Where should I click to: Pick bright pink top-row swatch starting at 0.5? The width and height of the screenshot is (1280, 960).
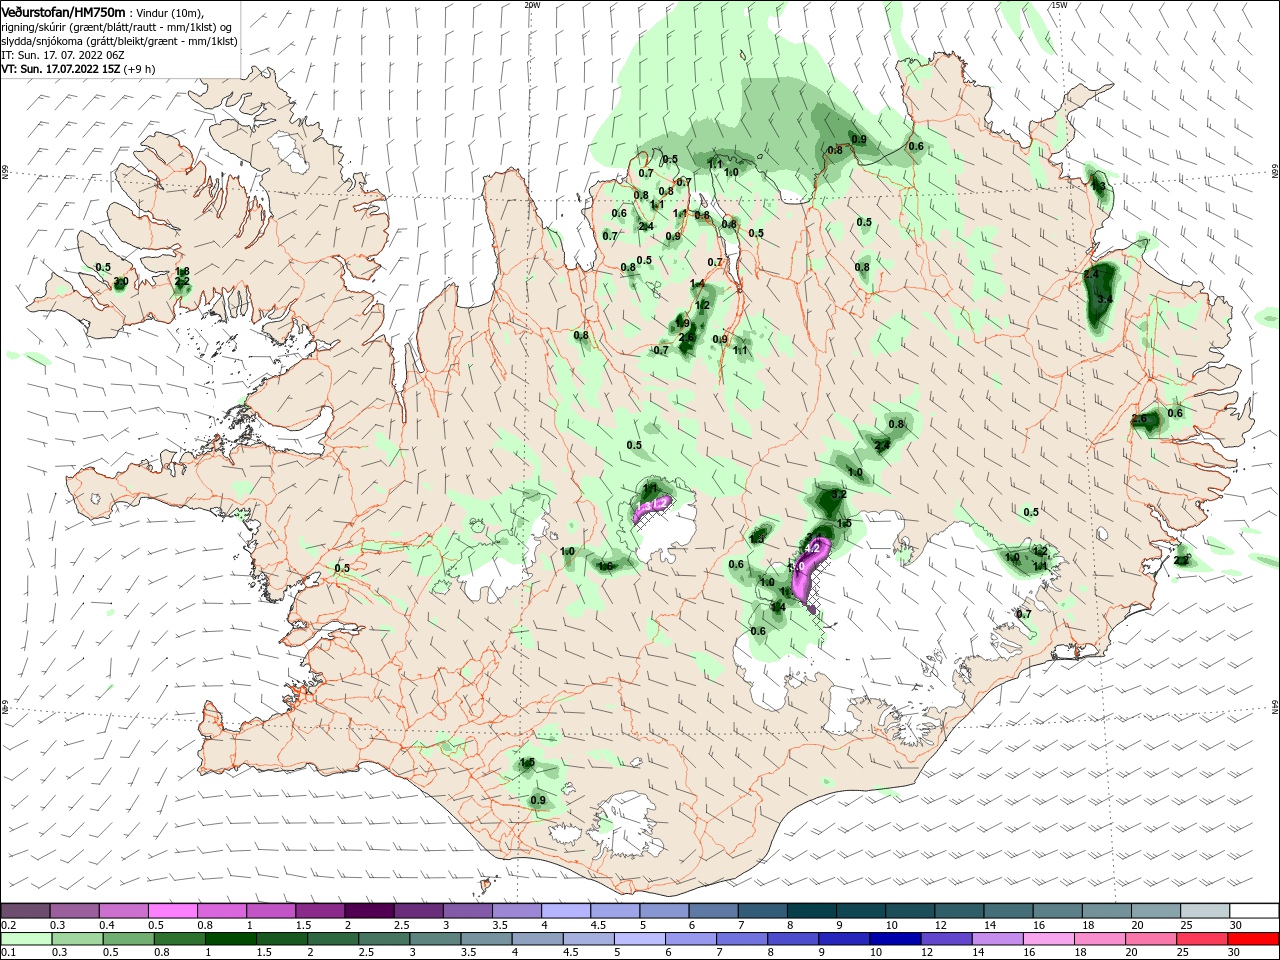172,911
